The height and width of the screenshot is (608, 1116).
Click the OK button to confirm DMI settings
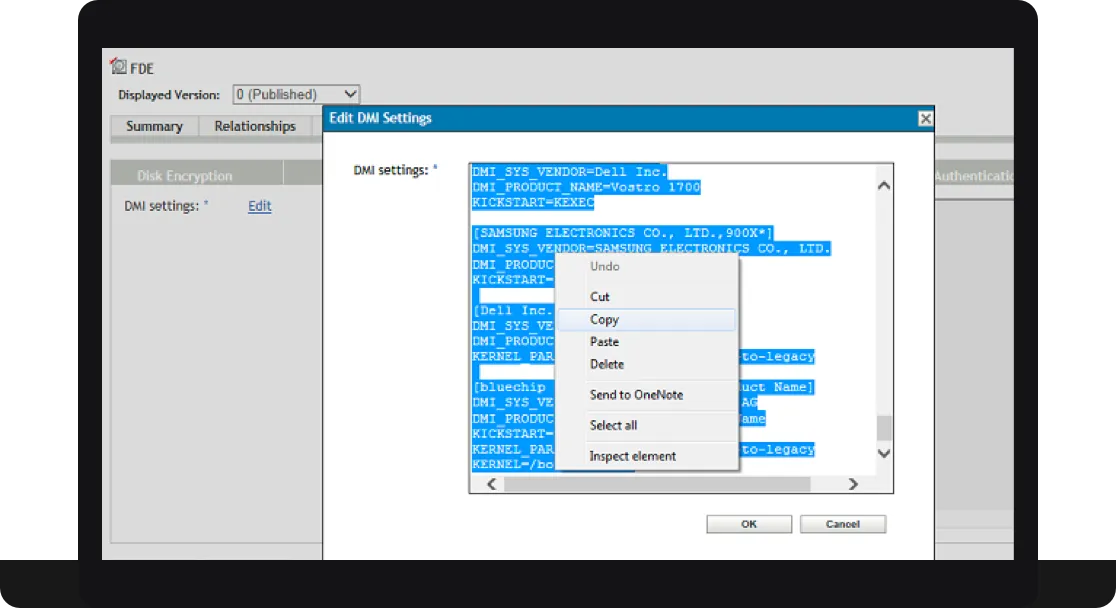click(x=748, y=523)
